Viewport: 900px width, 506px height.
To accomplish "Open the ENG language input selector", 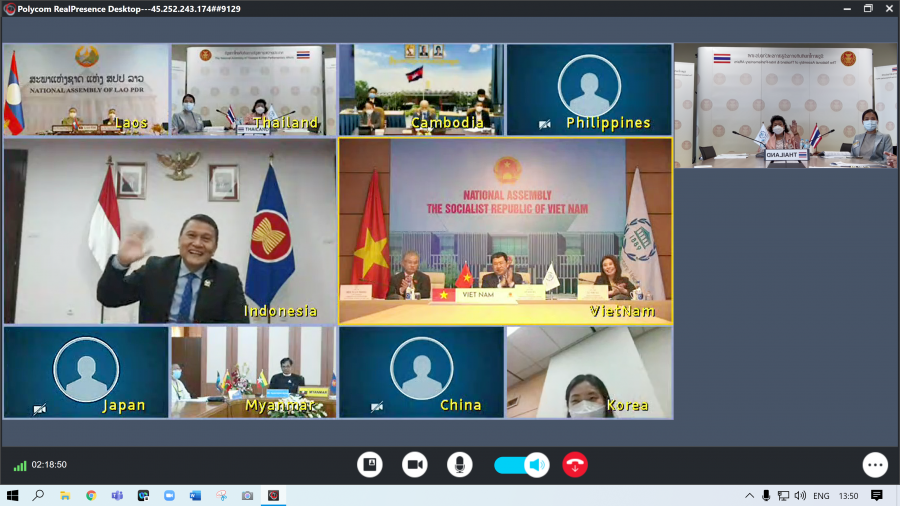I will pyautogui.click(x=820, y=495).
